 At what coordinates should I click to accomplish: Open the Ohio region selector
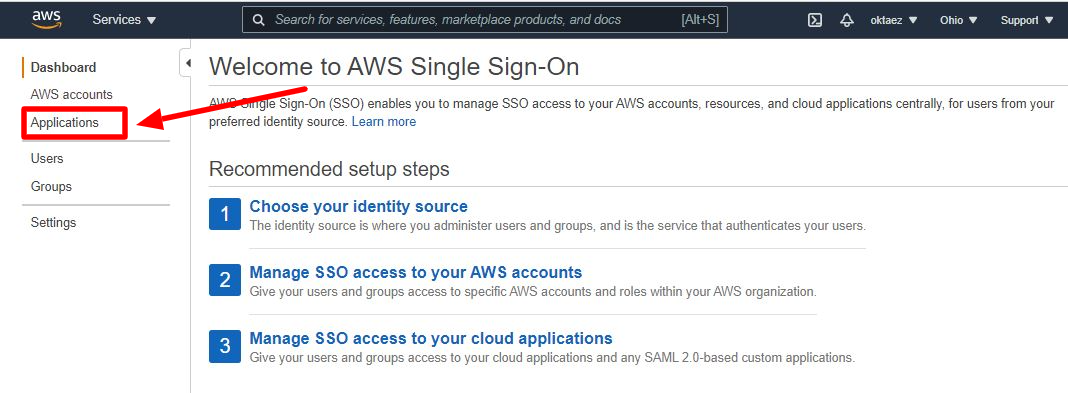[959, 20]
